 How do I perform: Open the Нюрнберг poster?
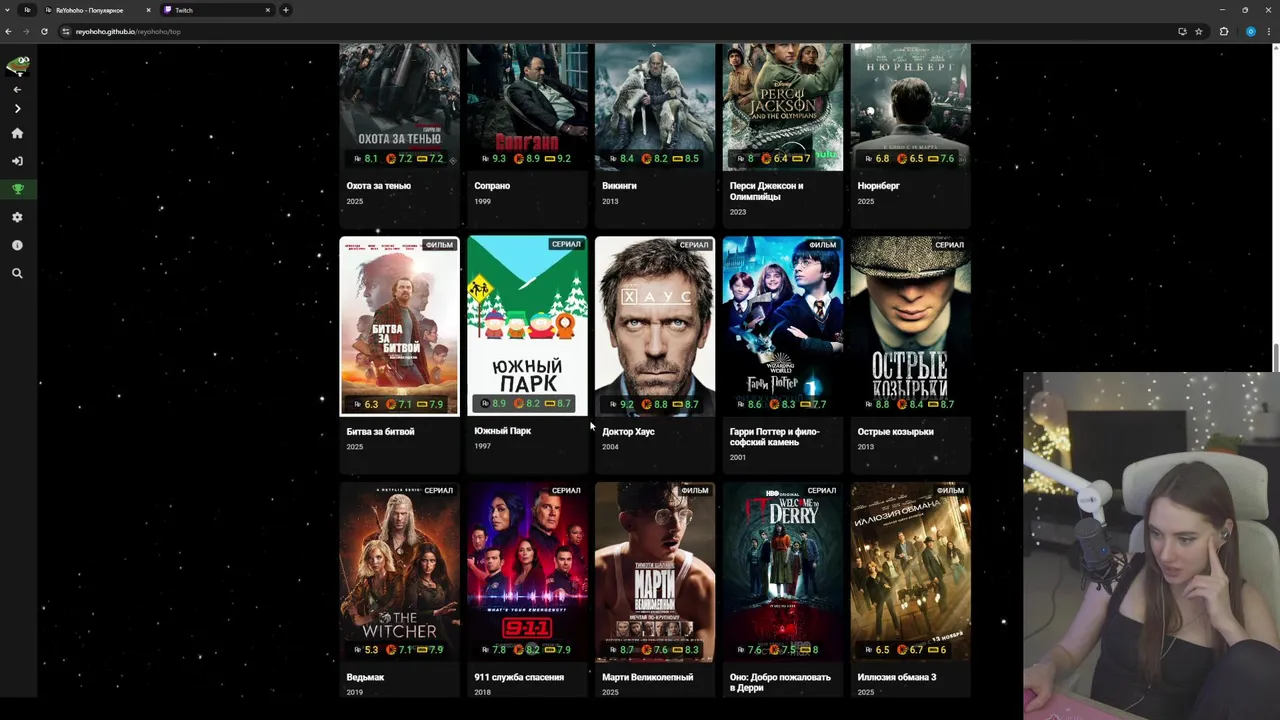coord(910,105)
